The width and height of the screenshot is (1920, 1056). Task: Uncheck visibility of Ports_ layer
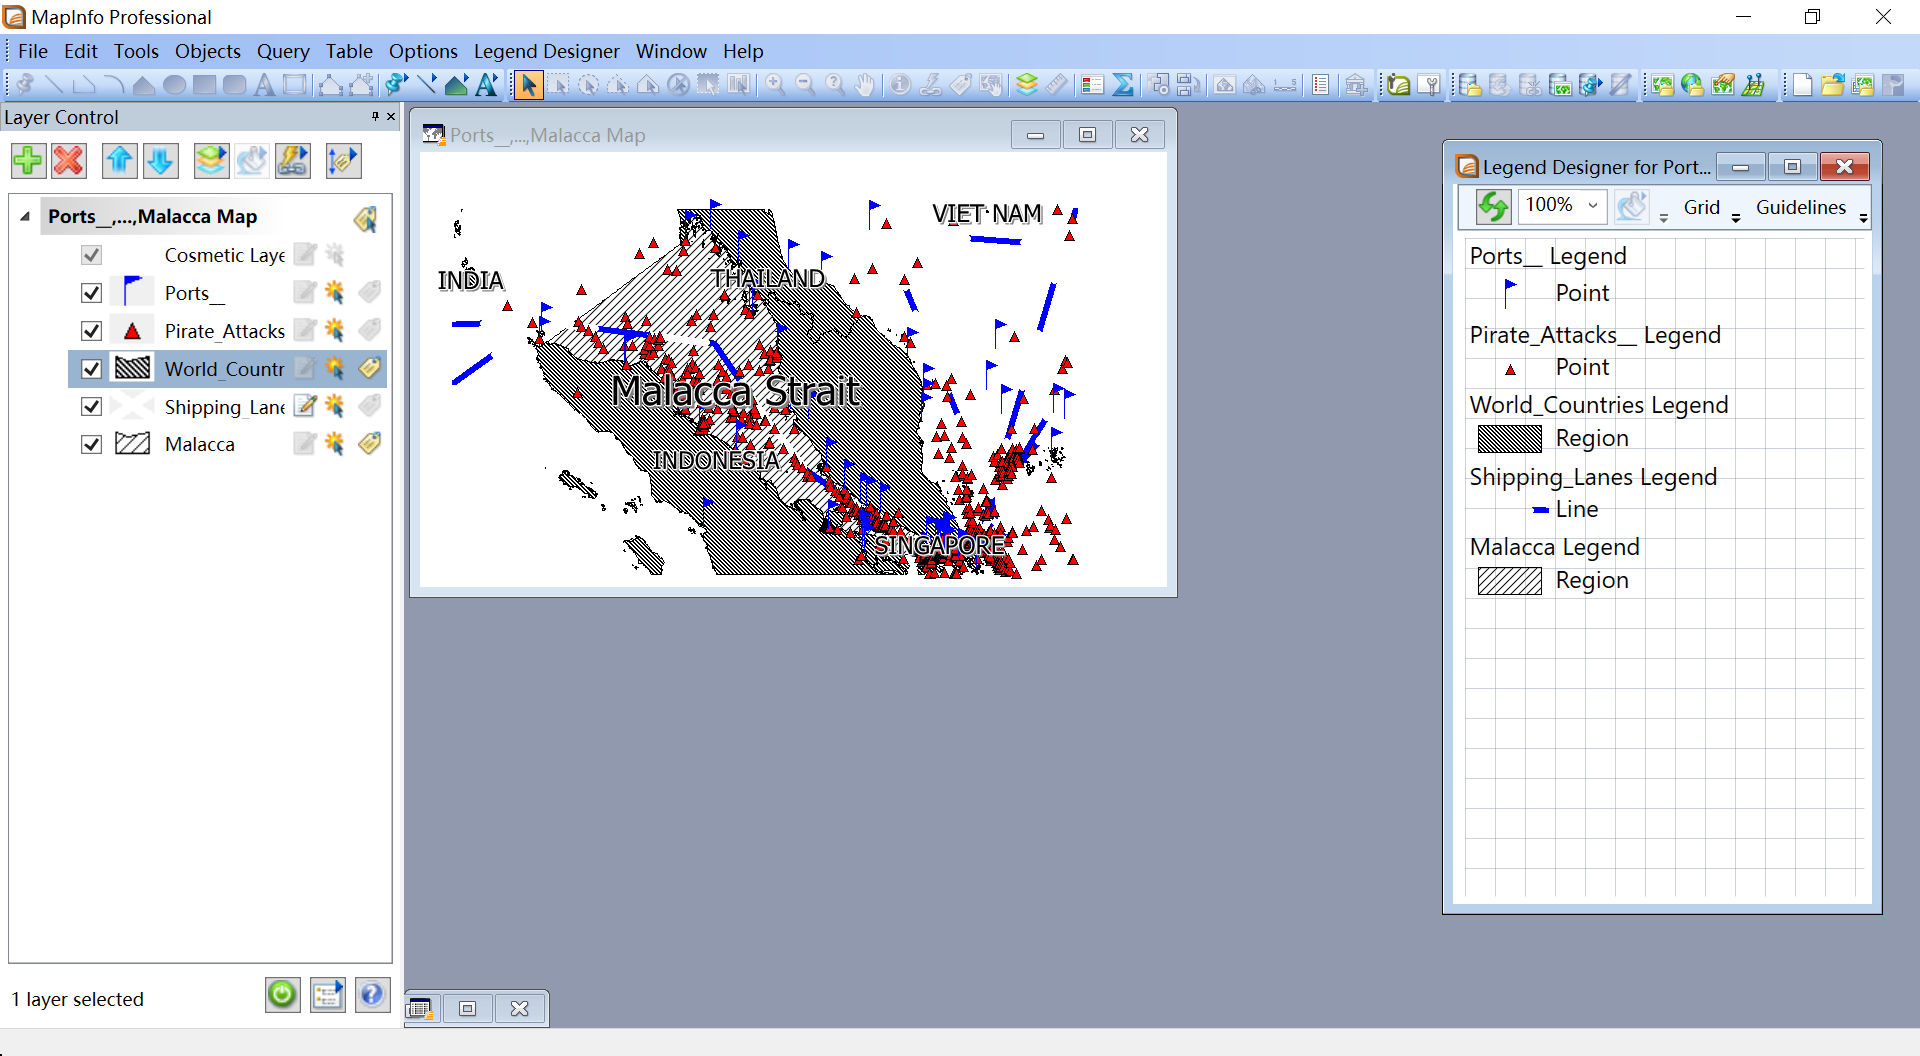91,293
